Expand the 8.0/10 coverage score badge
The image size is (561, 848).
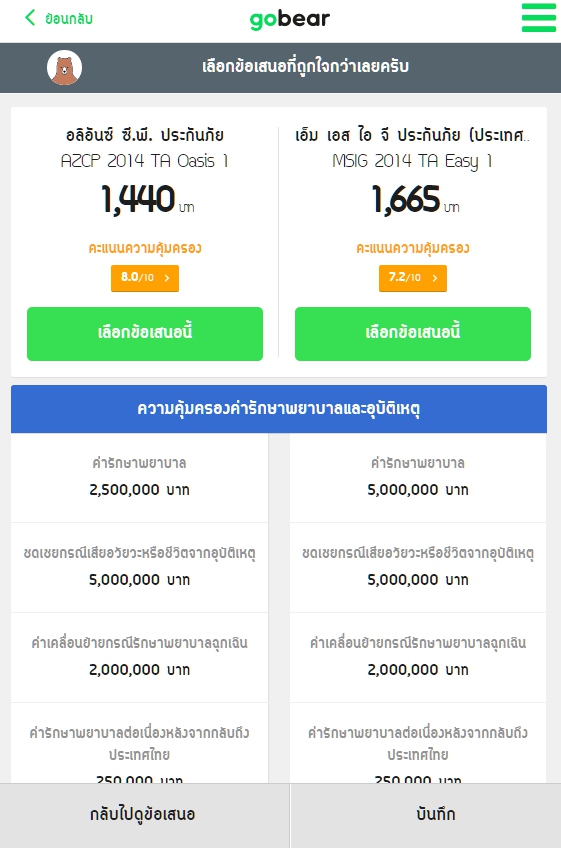point(145,278)
